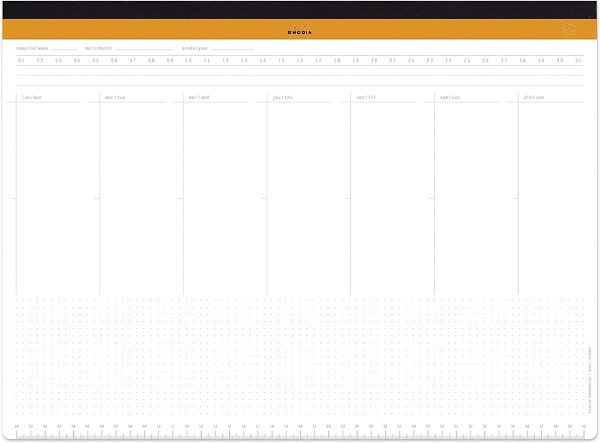Click date "09" in the day-number row
The width and height of the screenshot is (600, 443).
click(x=170, y=60)
